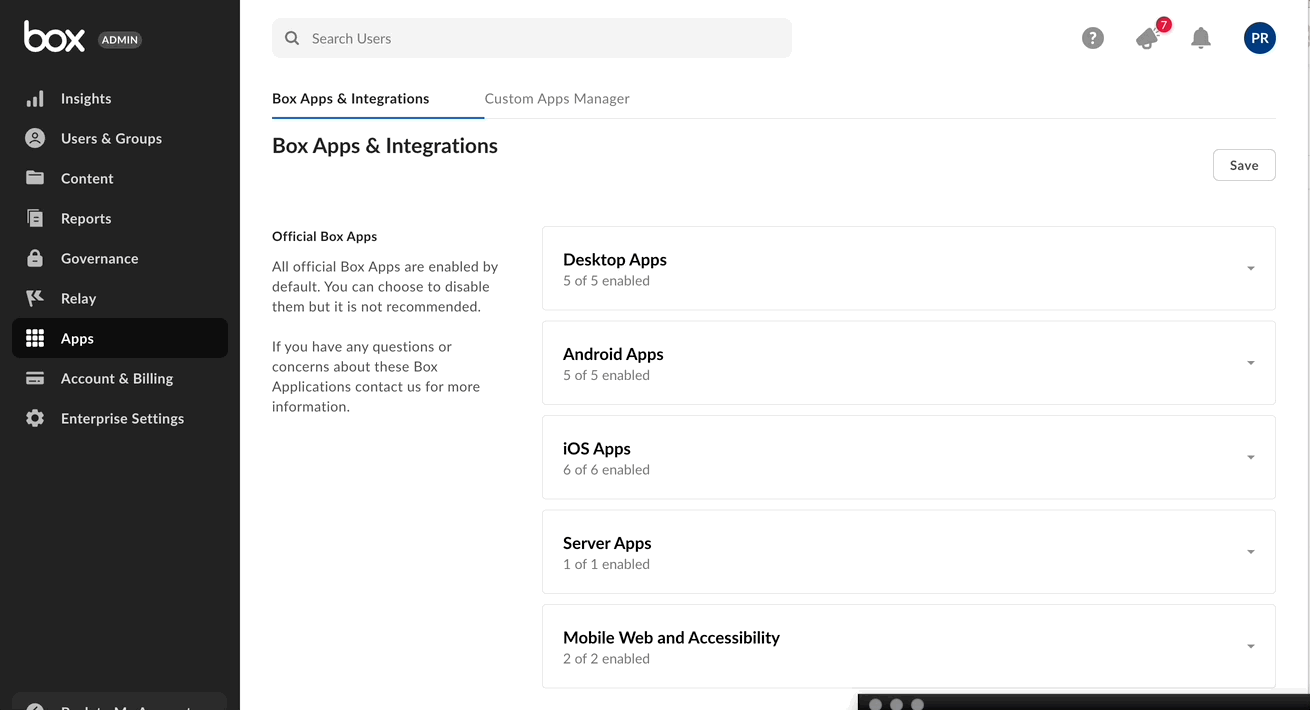1310x710 pixels.
Task: Click the Governance lock icon
Action: [x=35, y=258]
